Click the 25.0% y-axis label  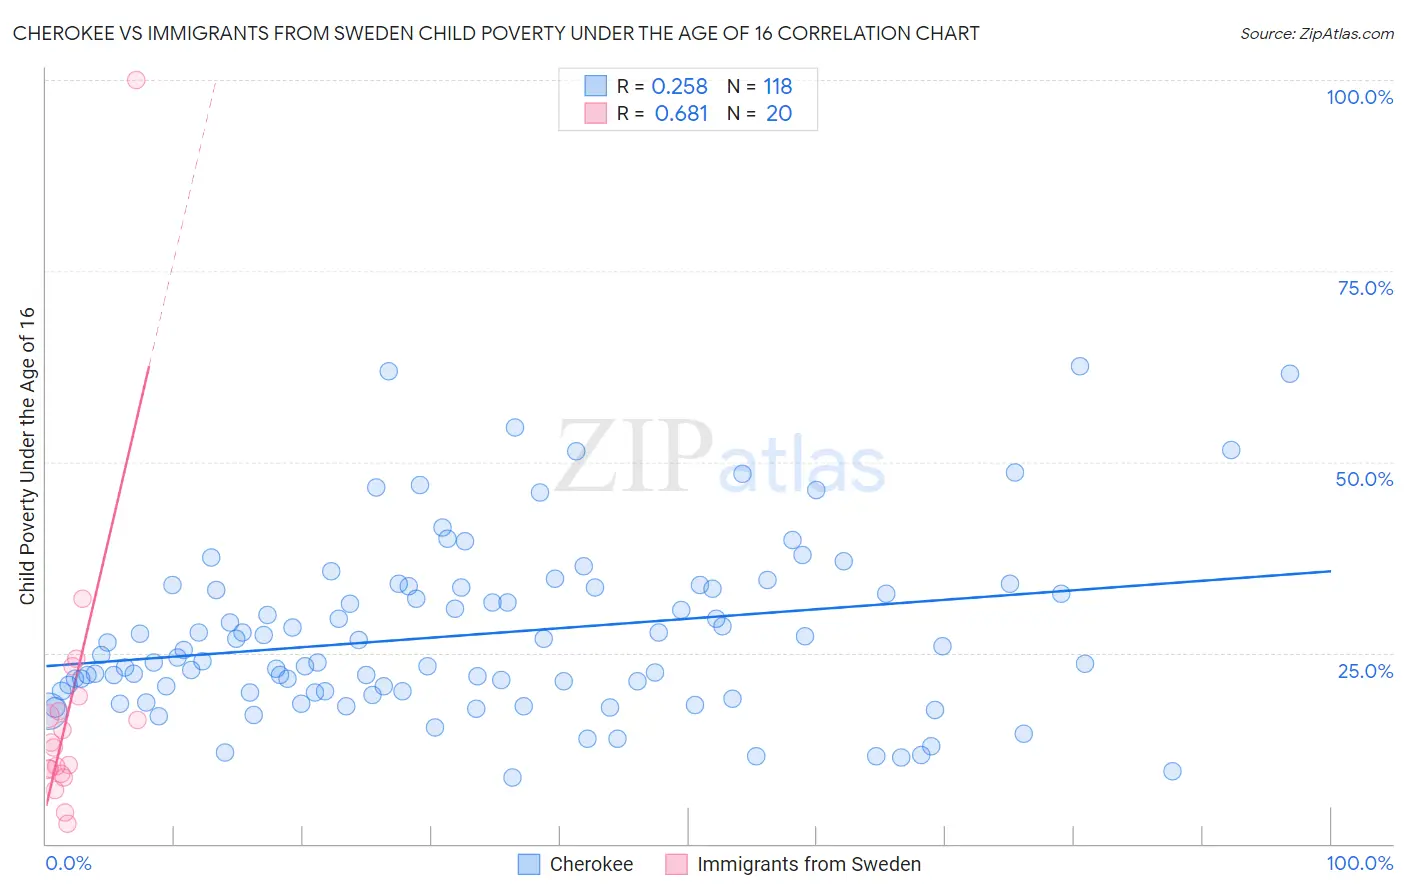tap(1365, 671)
